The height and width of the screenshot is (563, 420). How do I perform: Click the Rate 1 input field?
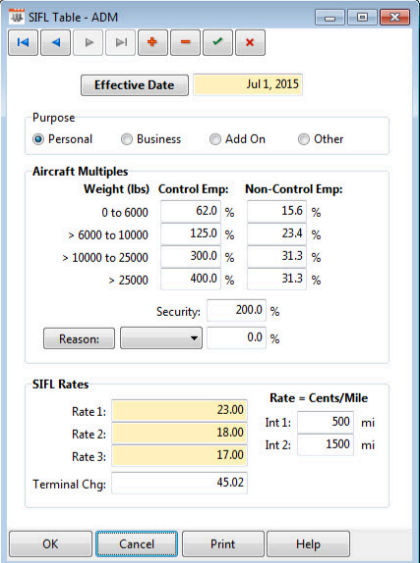pos(179,410)
